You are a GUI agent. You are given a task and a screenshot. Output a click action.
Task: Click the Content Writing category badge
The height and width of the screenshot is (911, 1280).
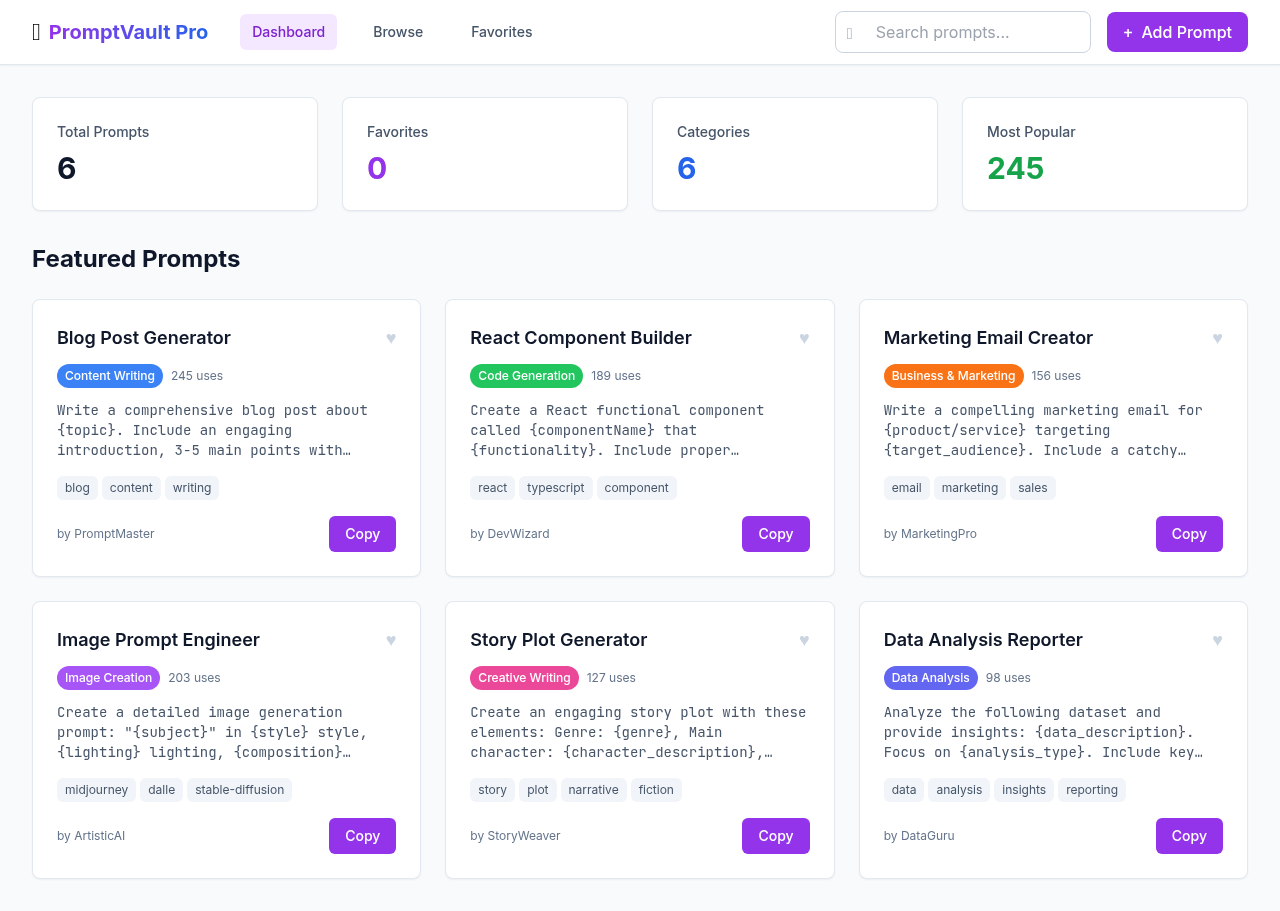tap(110, 376)
